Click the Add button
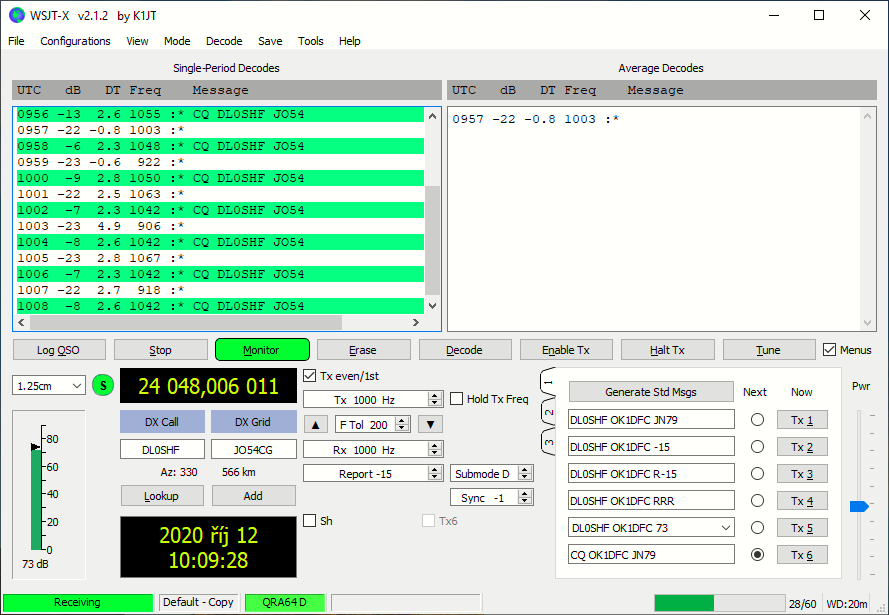Image resolution: width=889 pixels, height=615 pixels. (253, 496)
